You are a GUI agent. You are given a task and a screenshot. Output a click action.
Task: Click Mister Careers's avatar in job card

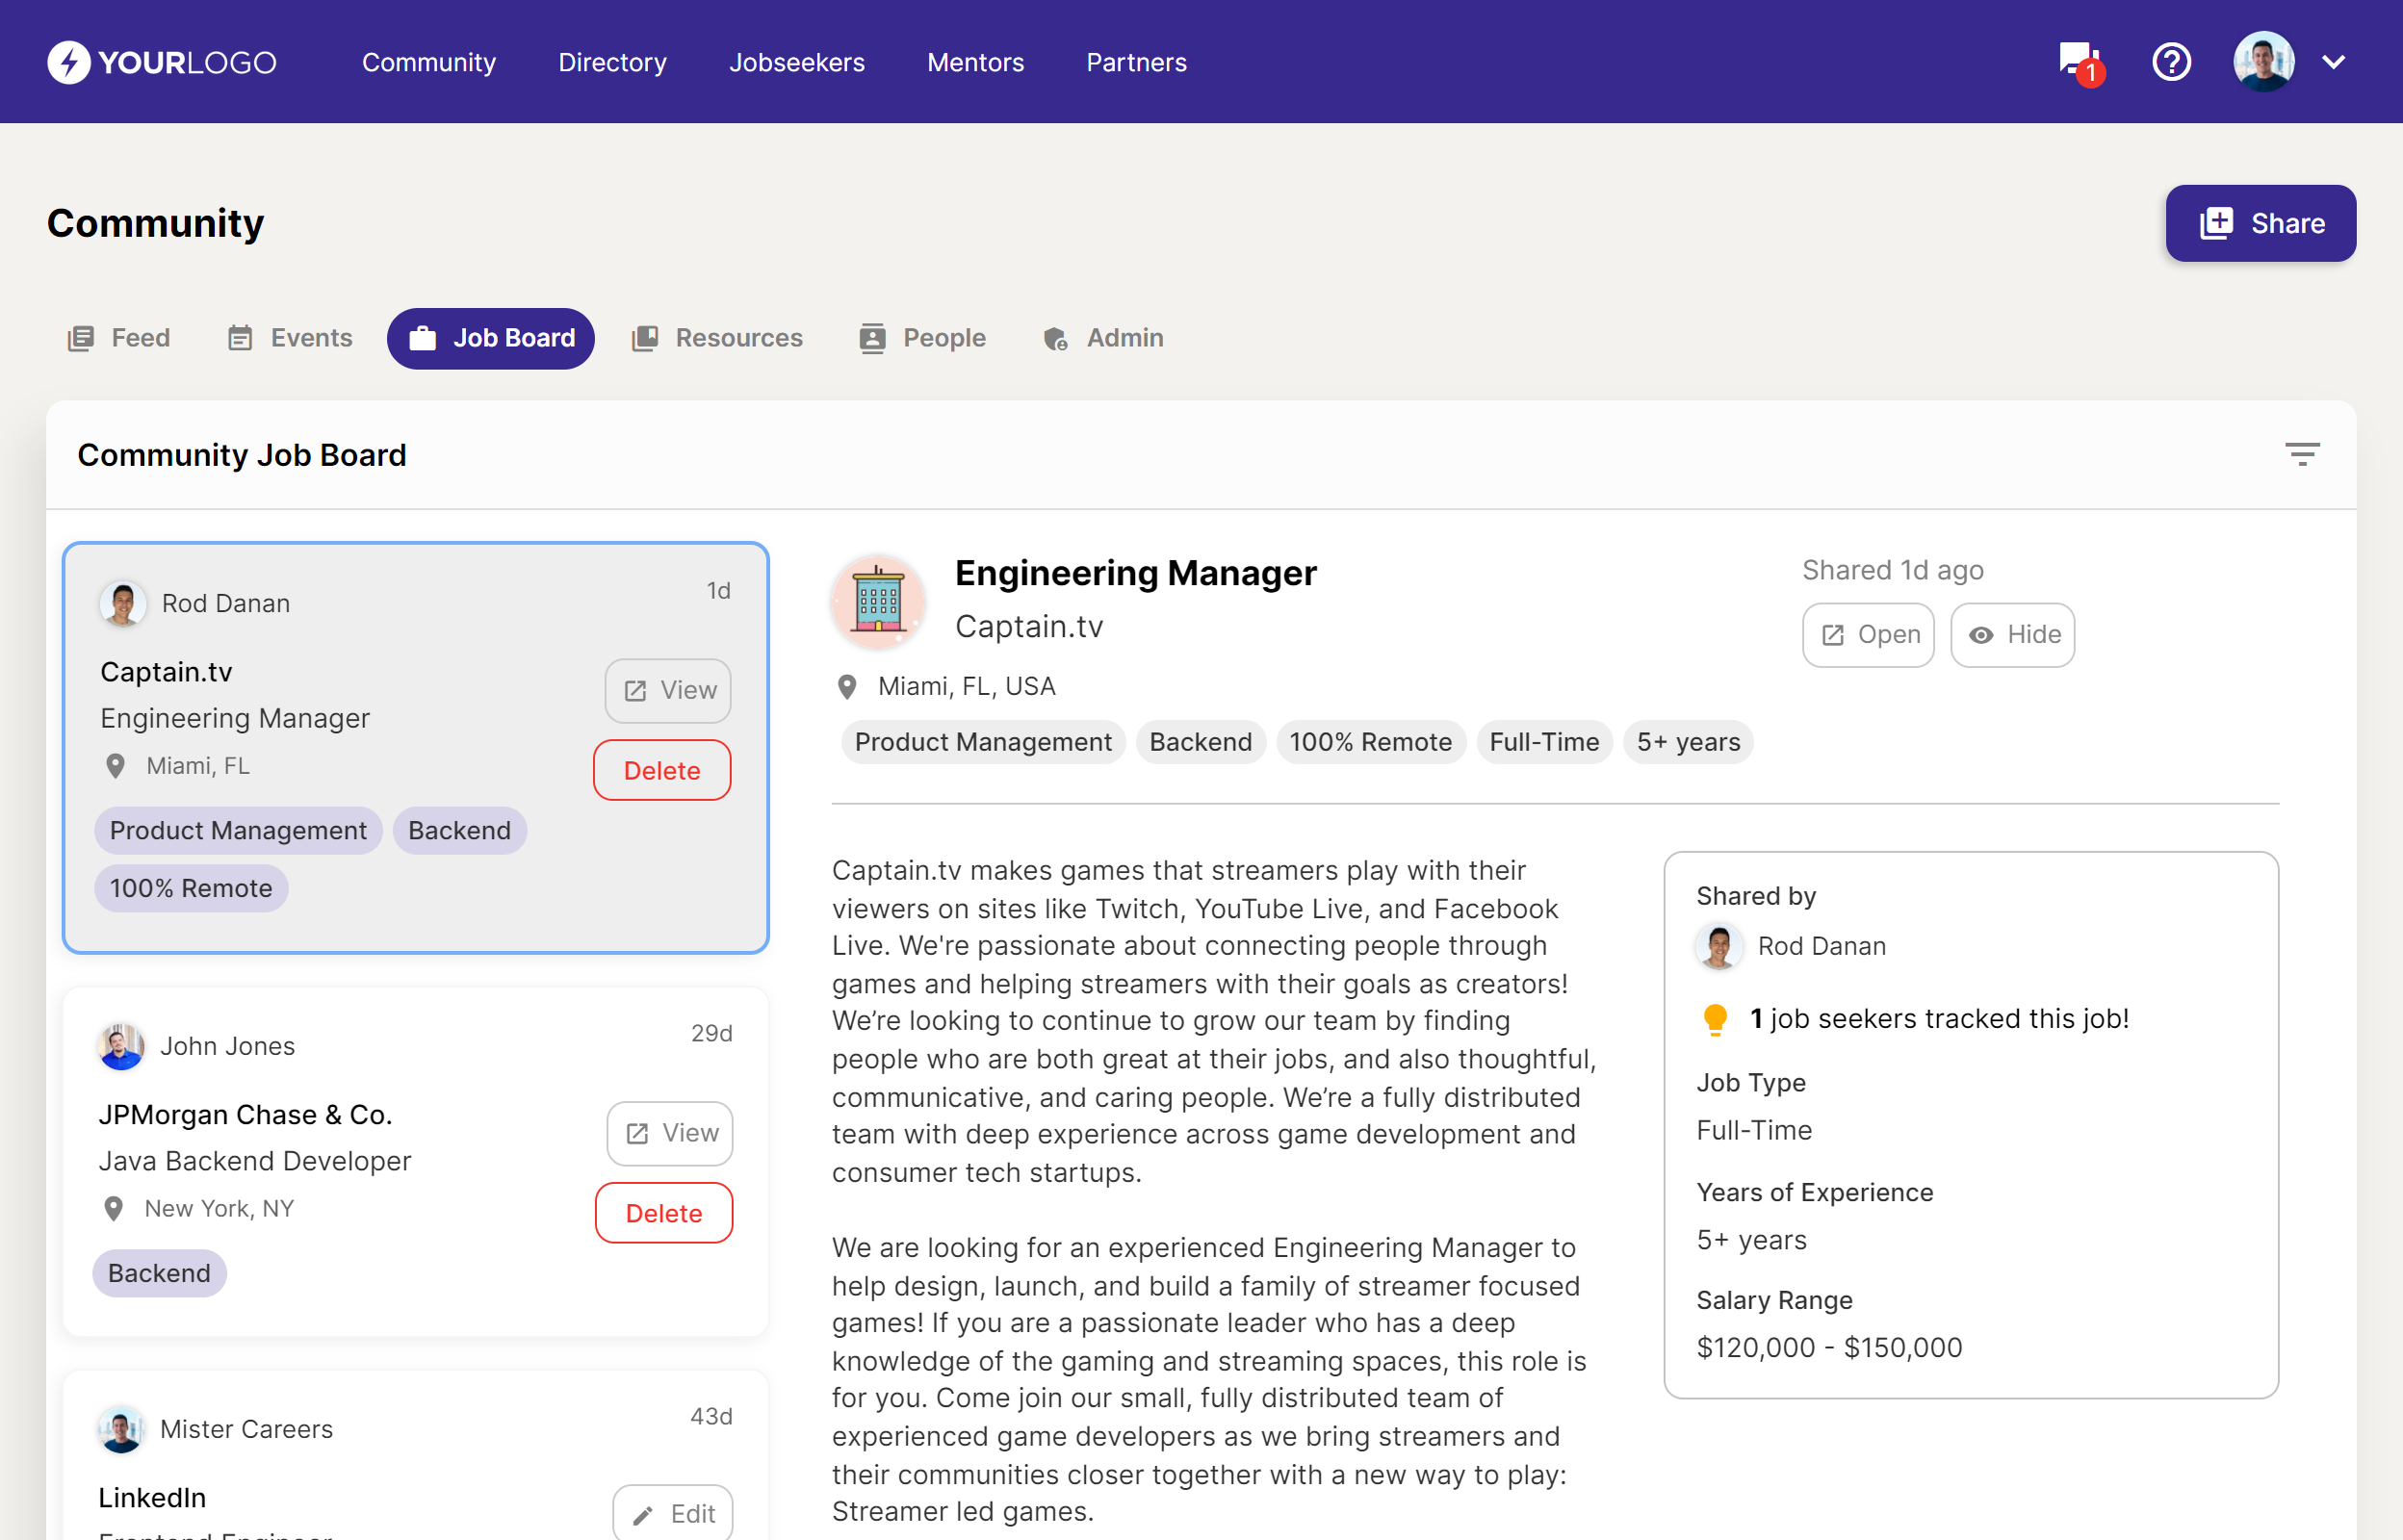(x=121, y=1429)
